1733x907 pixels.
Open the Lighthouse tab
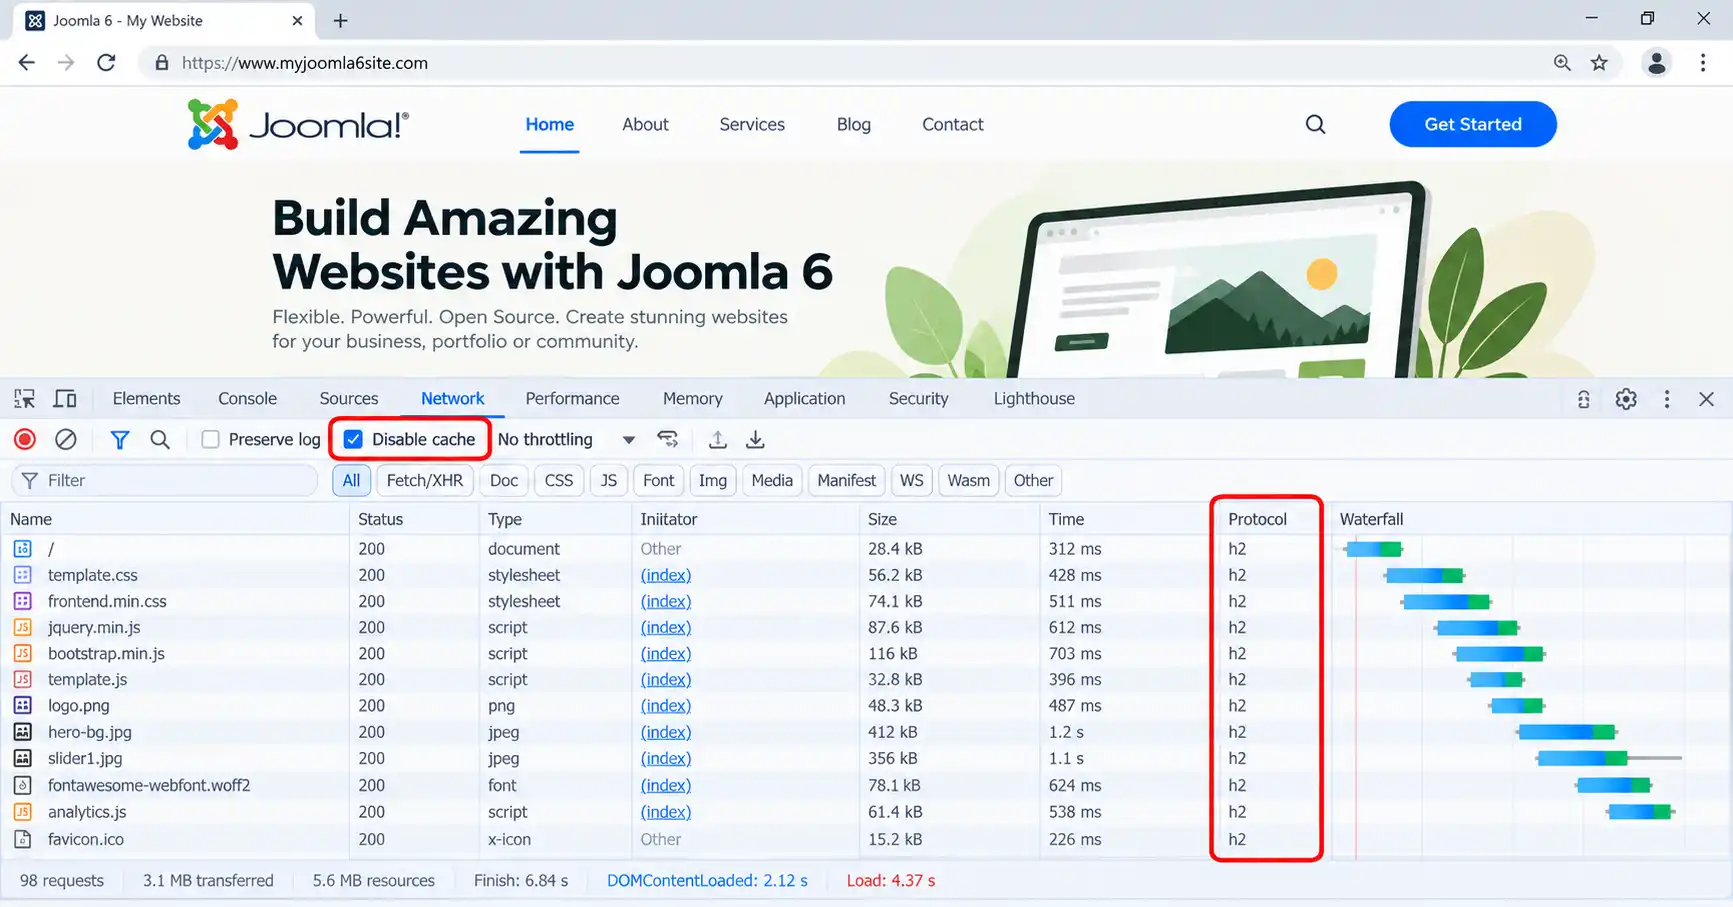coord(1034,398)
